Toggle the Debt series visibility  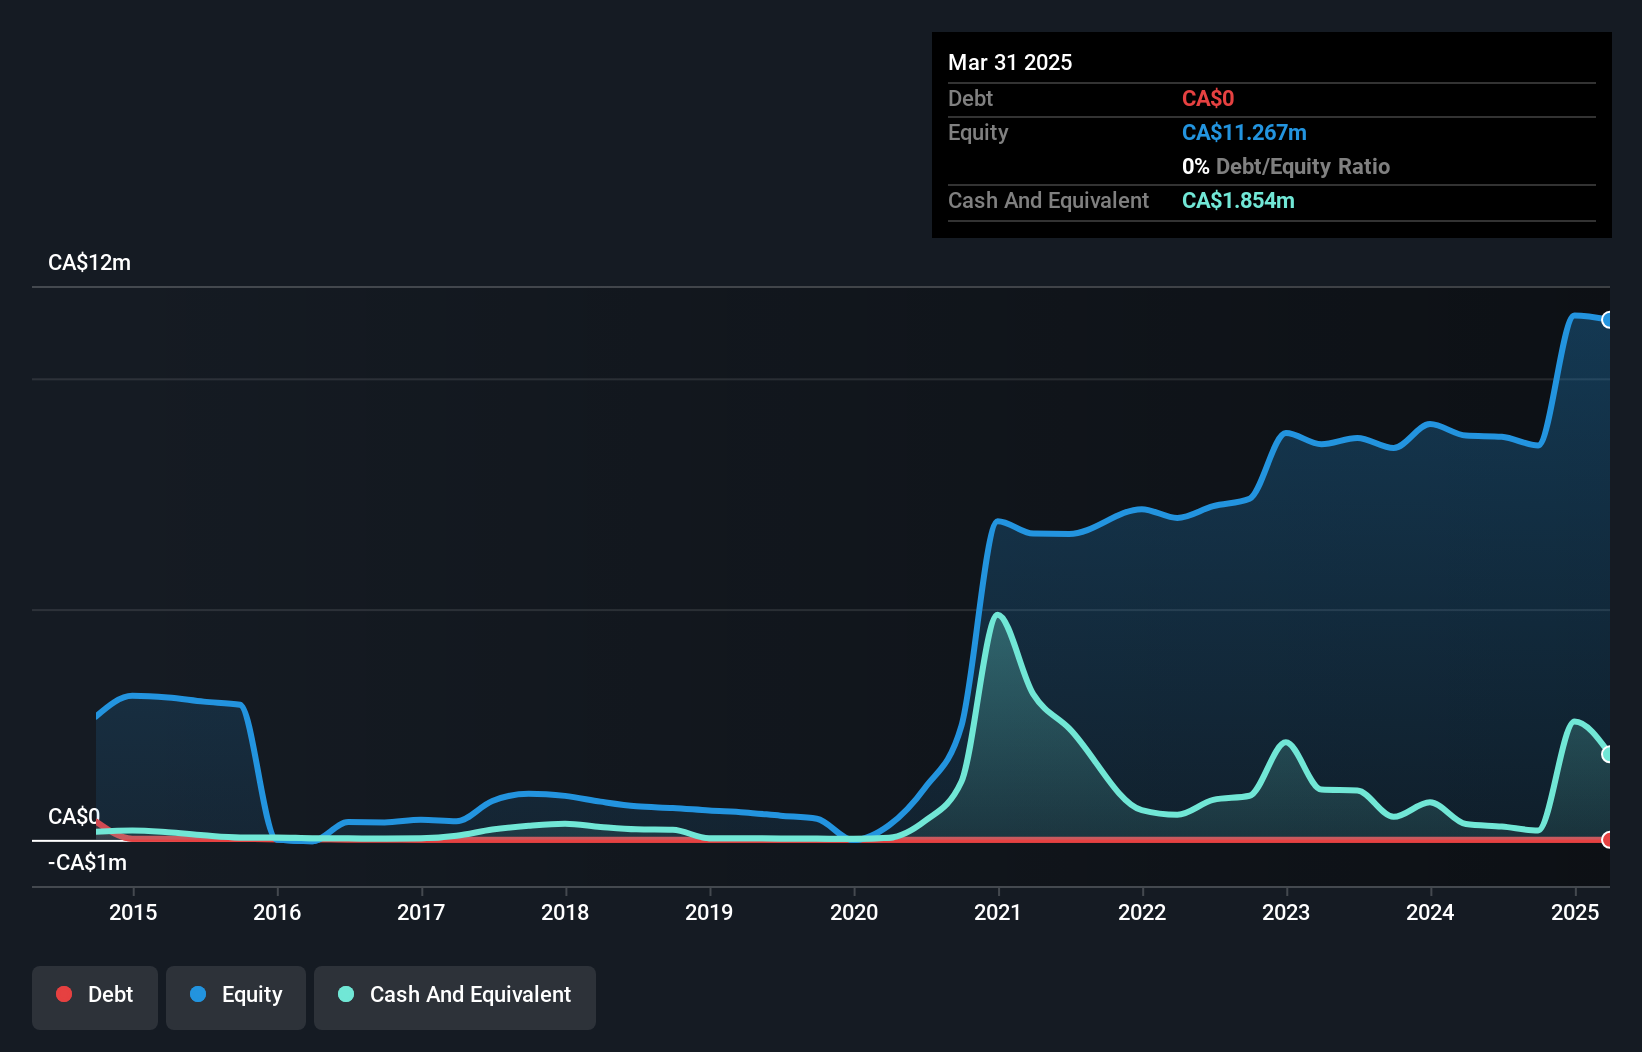coord(95,995)
